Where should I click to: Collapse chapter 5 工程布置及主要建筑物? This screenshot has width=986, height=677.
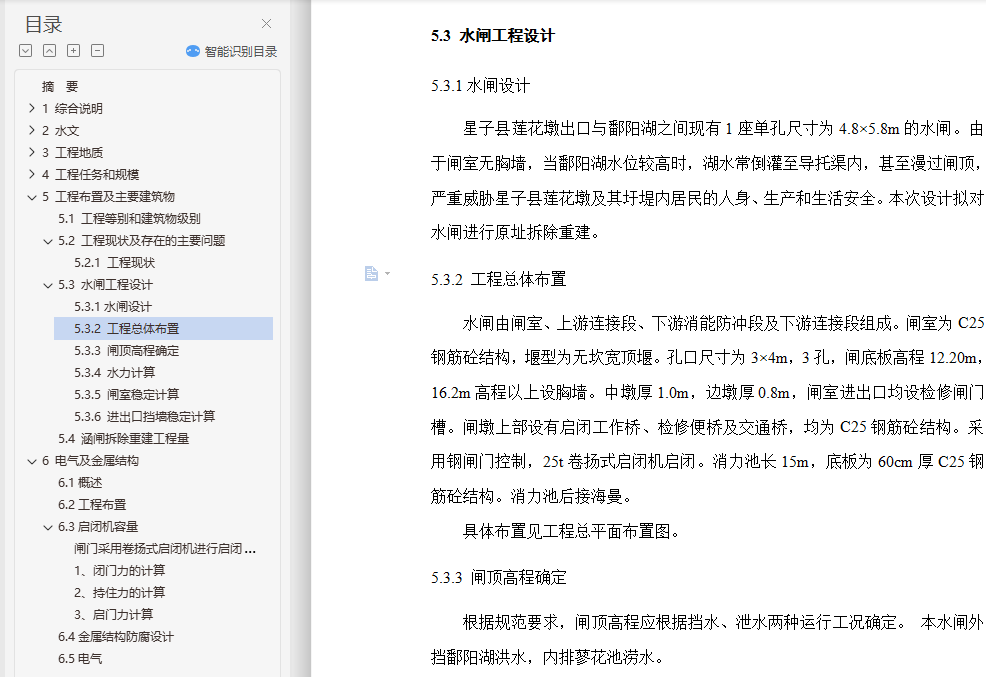(32, 197)
